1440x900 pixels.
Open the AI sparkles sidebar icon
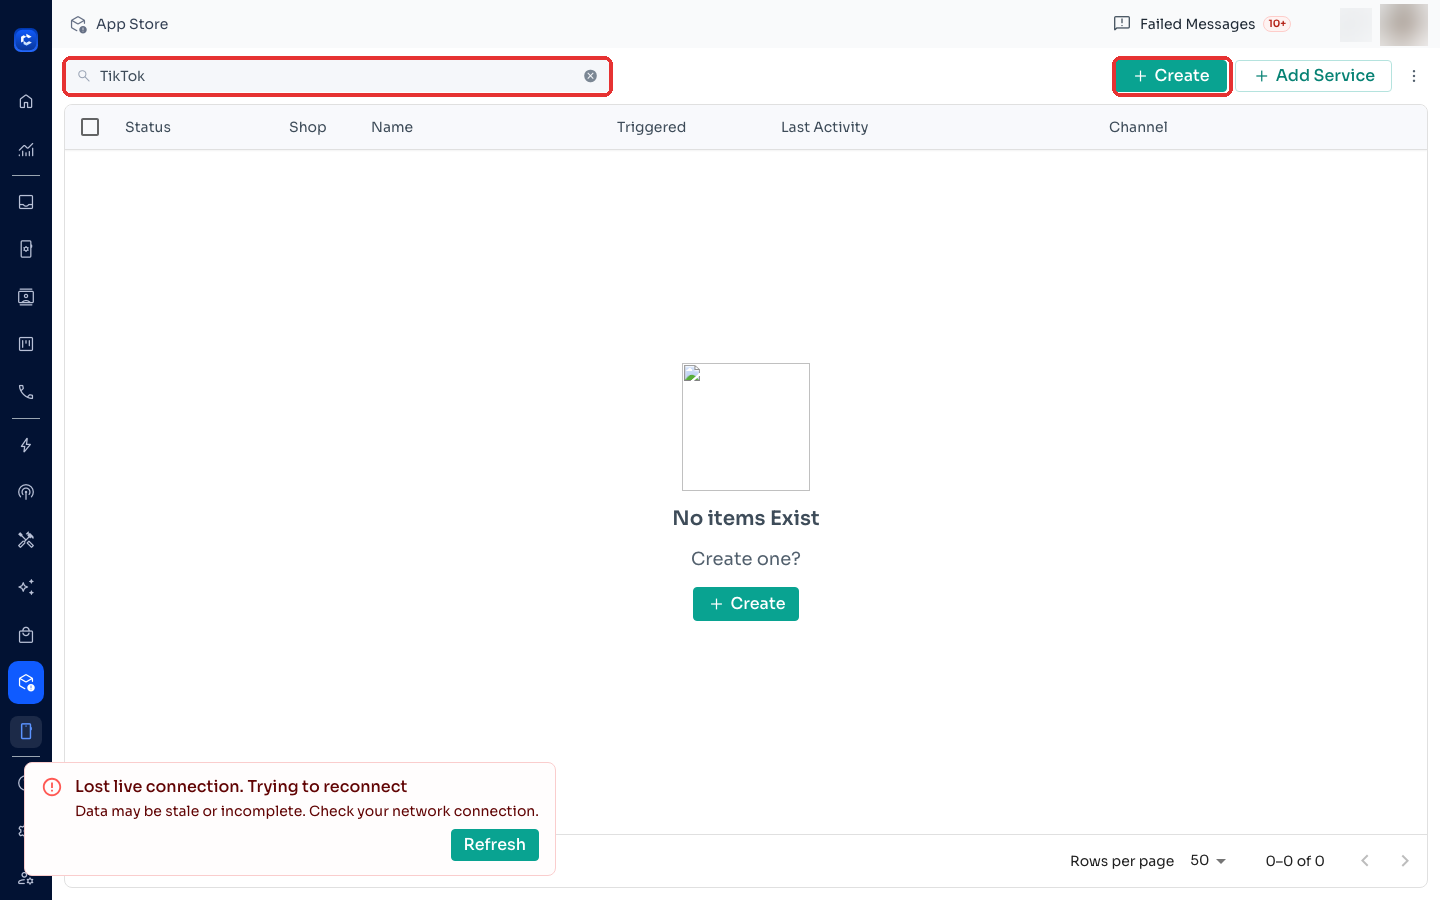pyautogui.click(x=26, y=587)
